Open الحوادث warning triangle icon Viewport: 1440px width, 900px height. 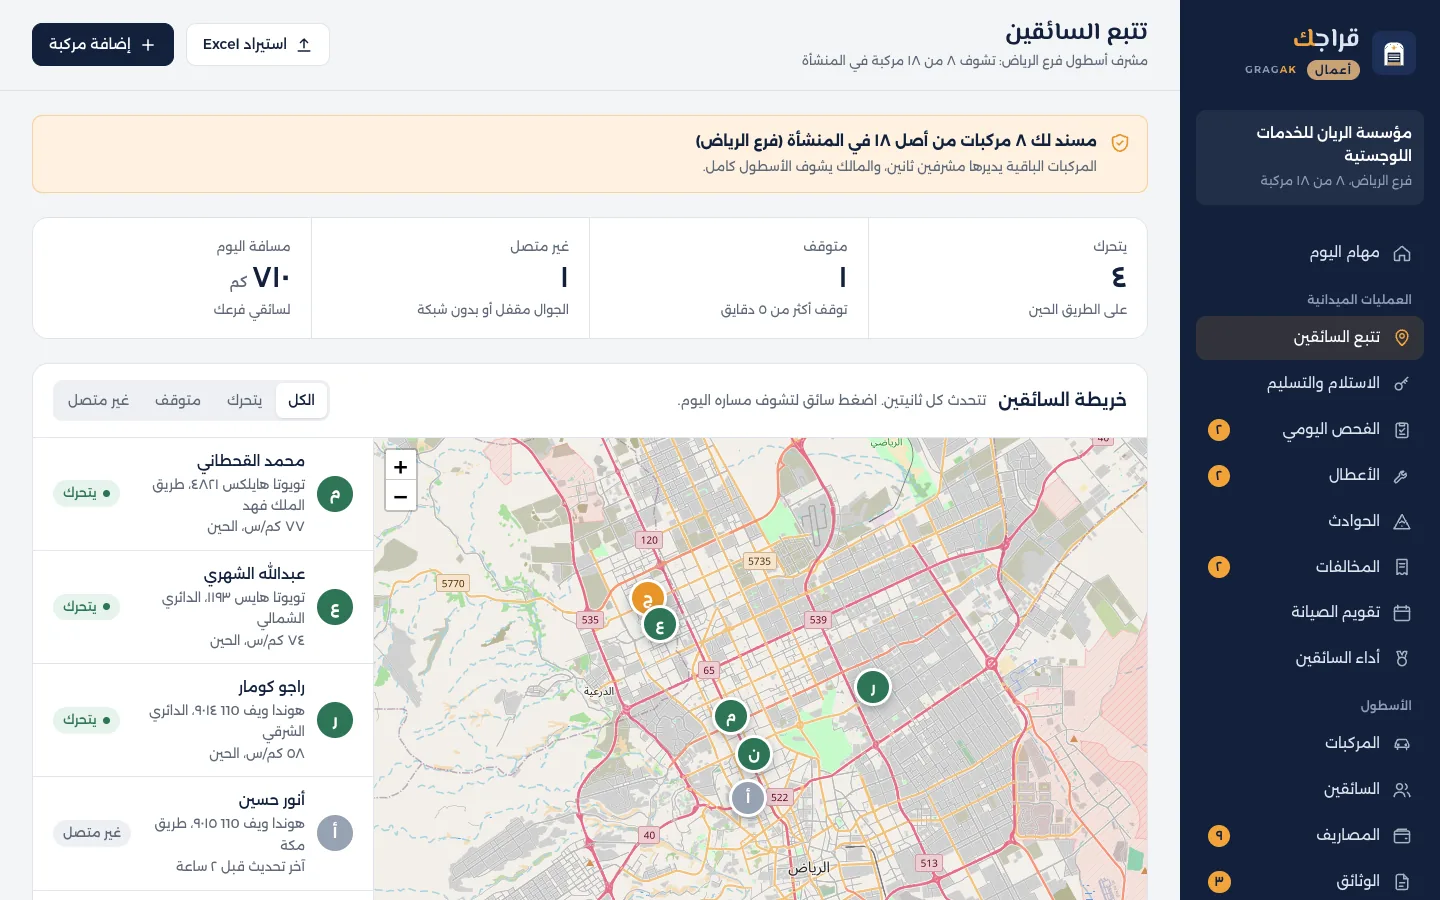click(1402, 522)
